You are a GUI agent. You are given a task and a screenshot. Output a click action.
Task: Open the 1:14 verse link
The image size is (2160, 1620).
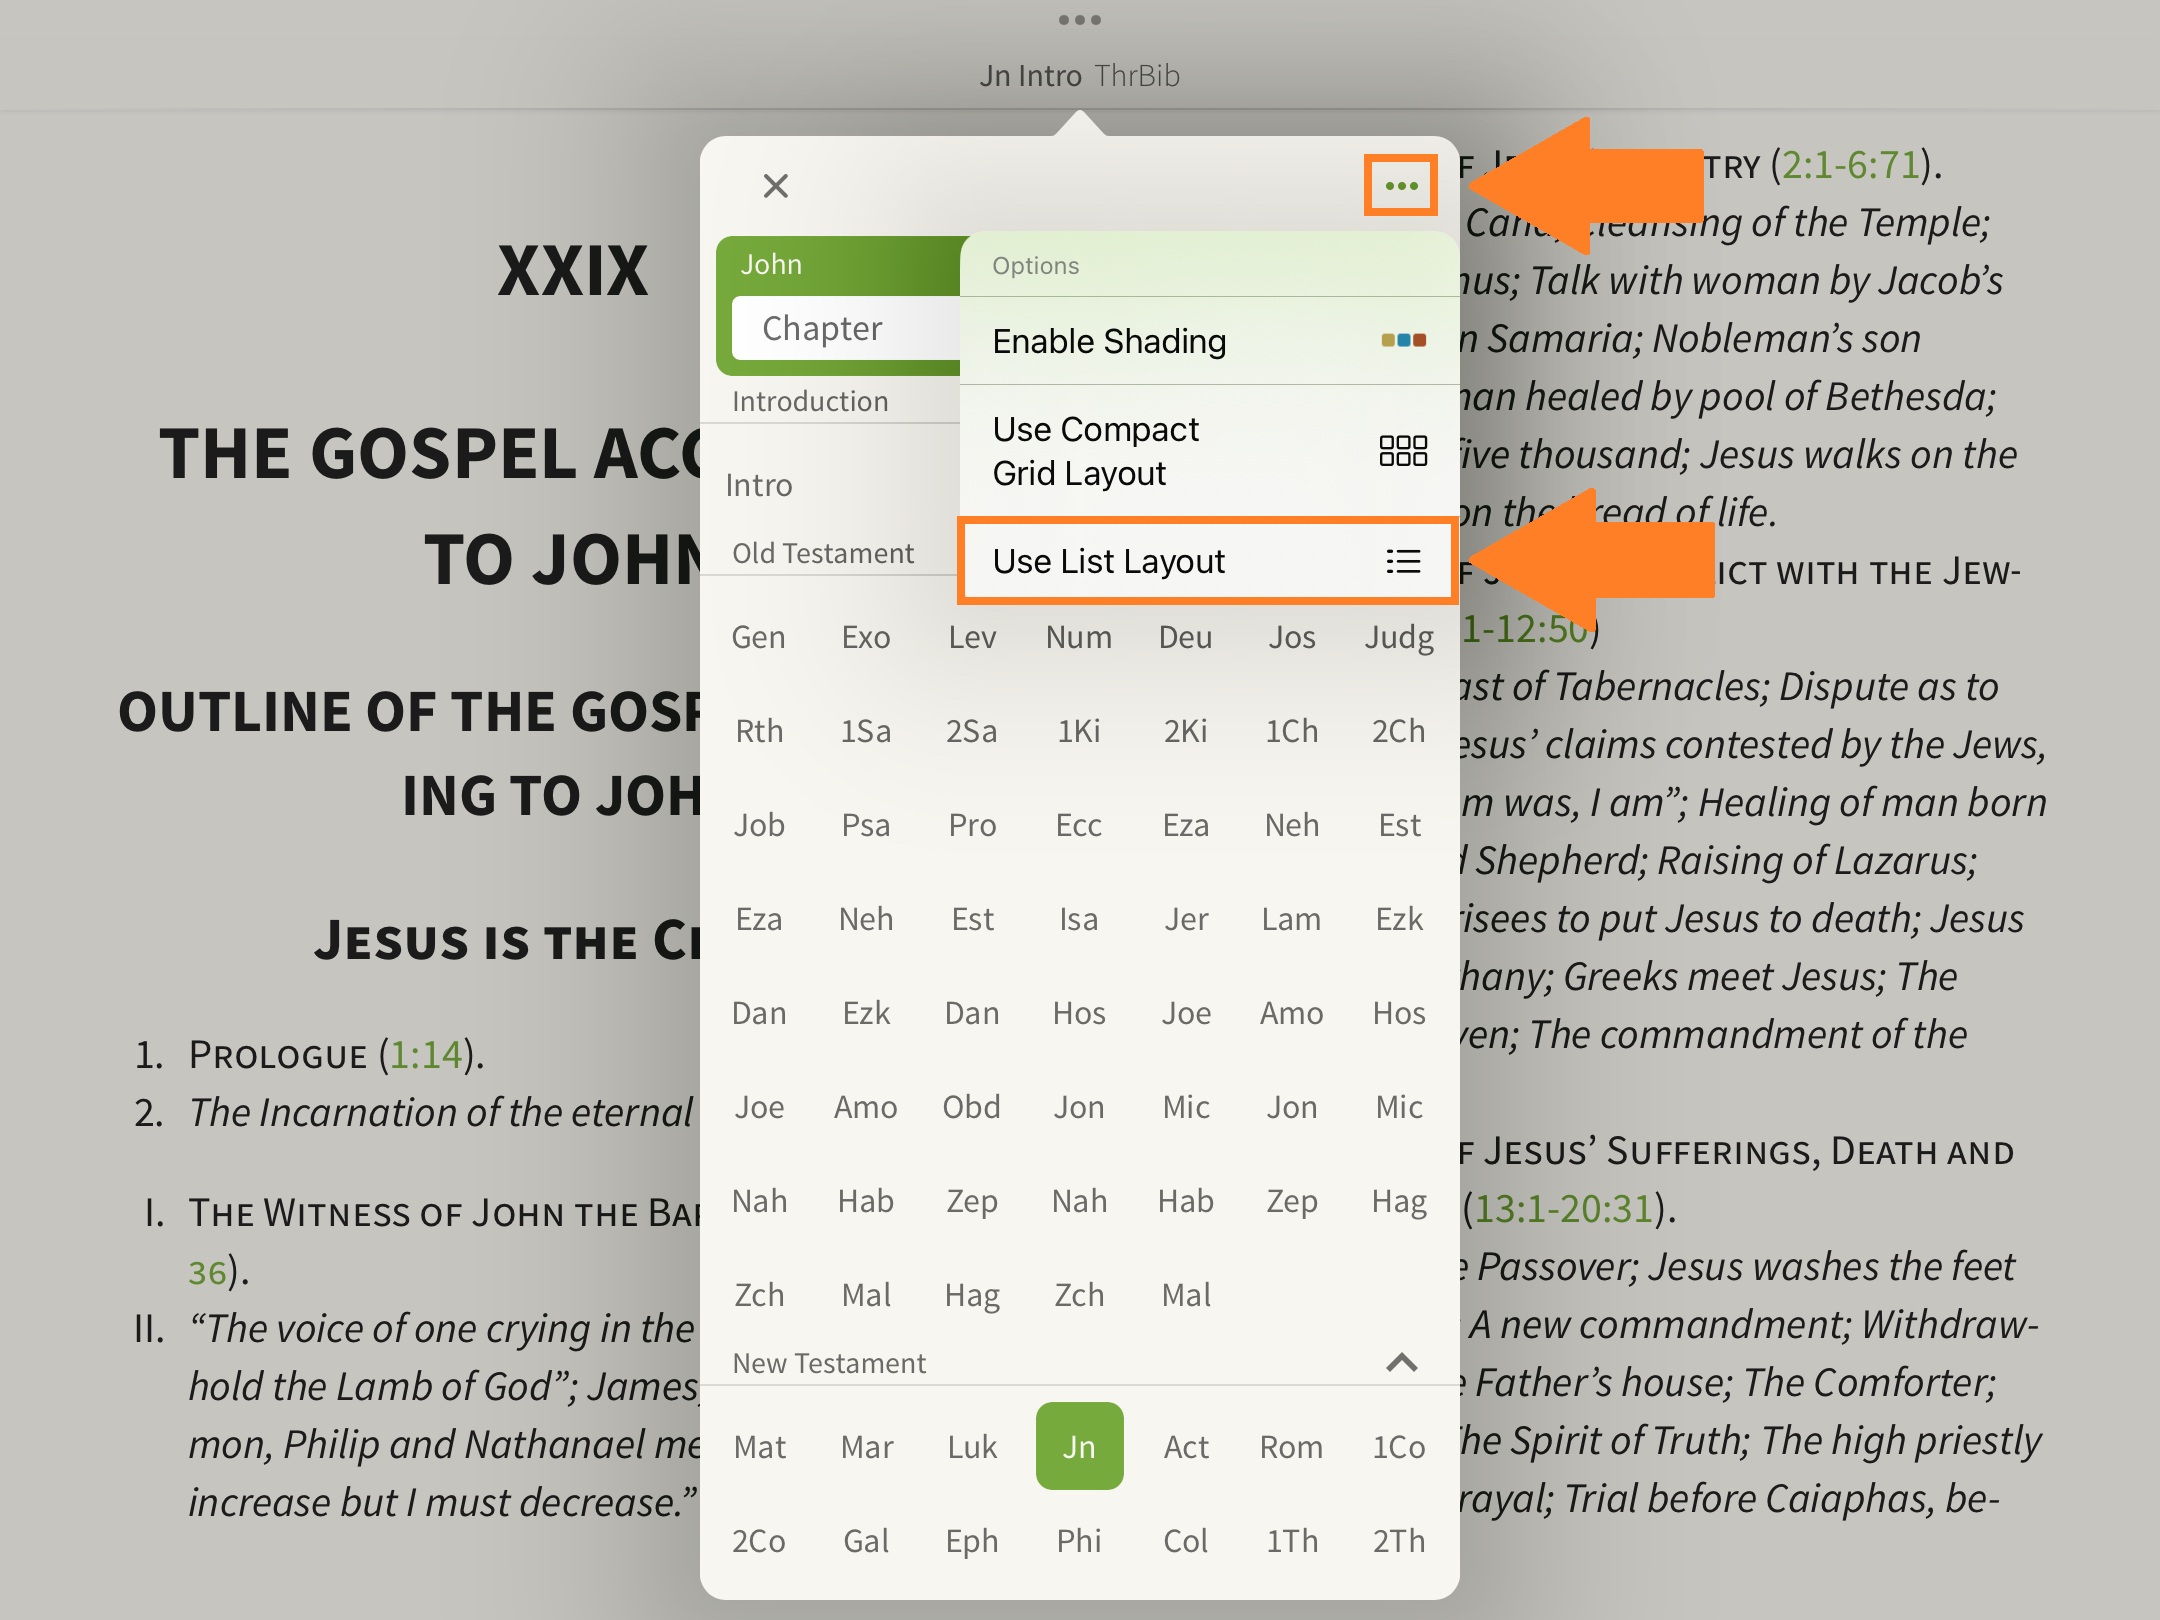coord(425,1055)
